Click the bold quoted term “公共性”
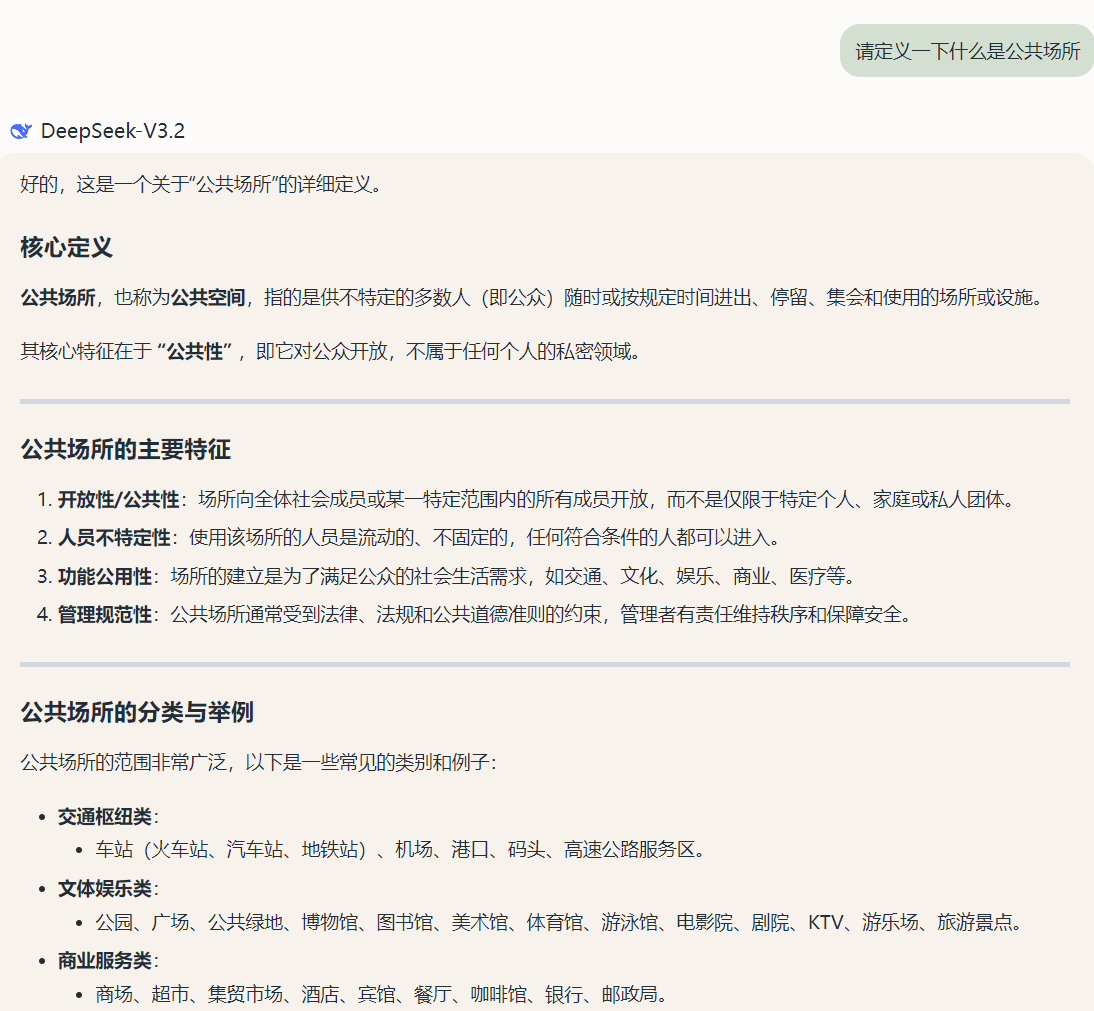This screenshot has width=1094, height=1011. tap(194, 352)
